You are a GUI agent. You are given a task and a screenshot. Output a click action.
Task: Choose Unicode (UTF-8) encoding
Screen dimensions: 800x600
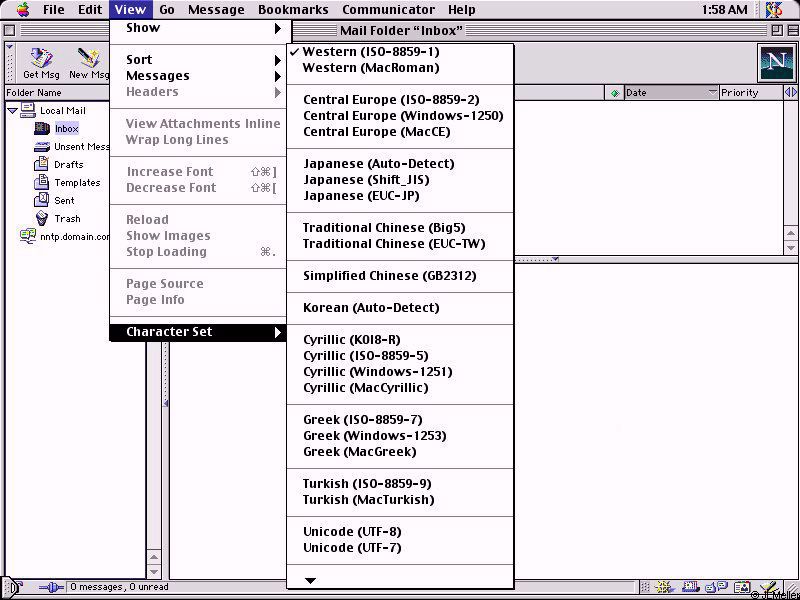pyautogui.click(x=352, y=532)
